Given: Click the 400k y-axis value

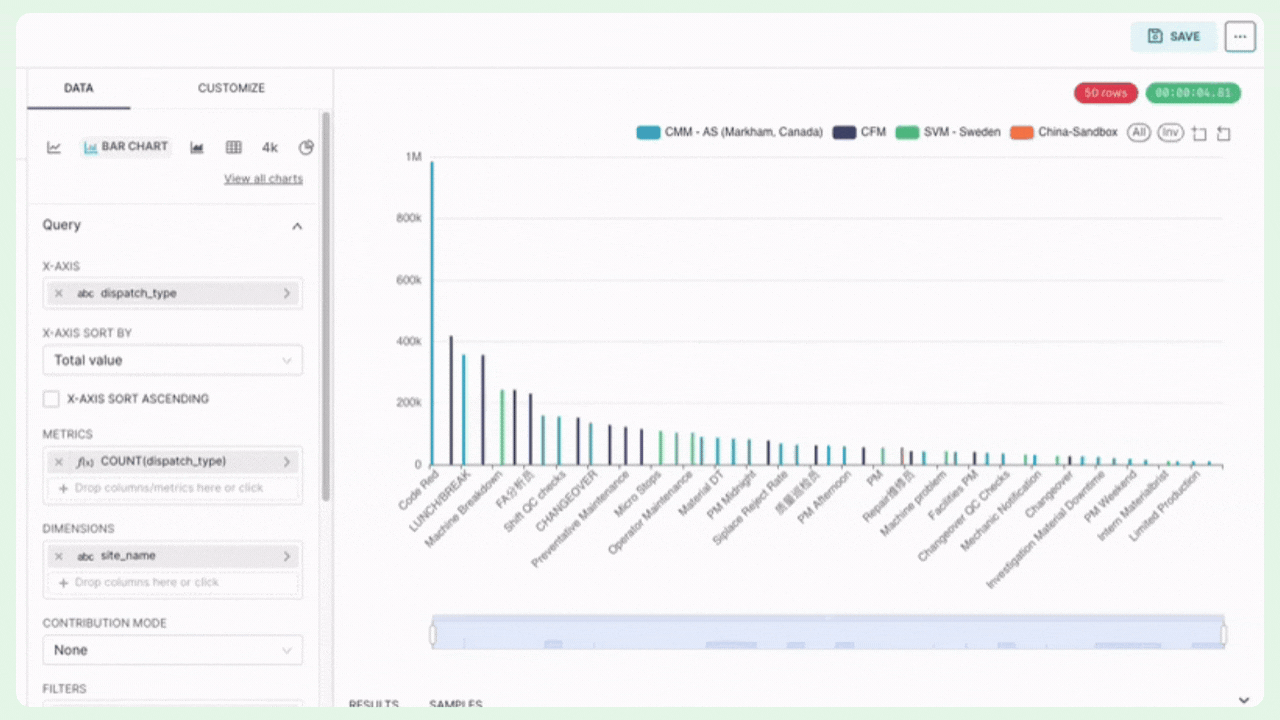Looking at the screenshot, I should click(x=409, y=342).
